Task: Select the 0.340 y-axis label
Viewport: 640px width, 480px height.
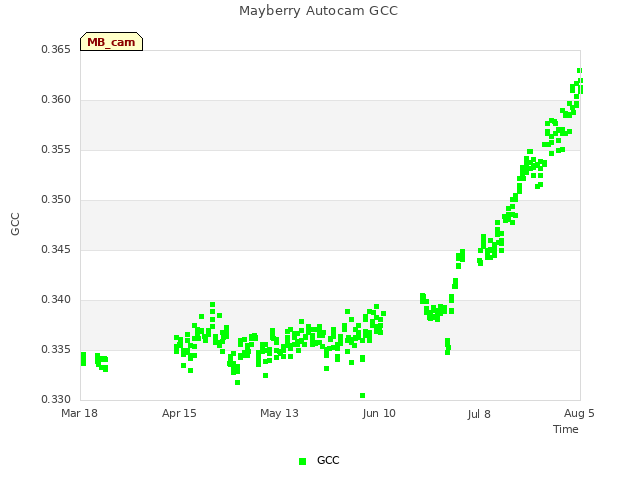Action: click(x=56, y=300)
